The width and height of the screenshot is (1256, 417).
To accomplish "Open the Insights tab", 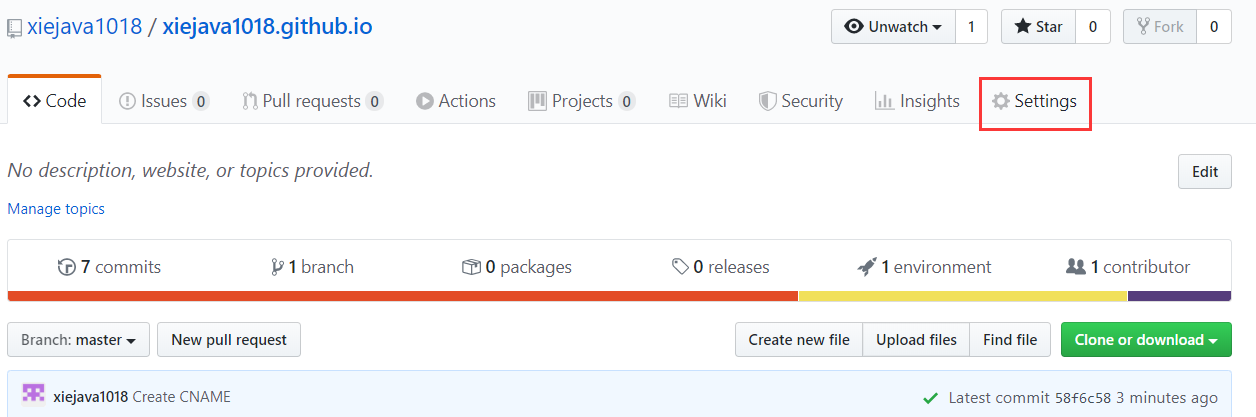I will (917, 101).
